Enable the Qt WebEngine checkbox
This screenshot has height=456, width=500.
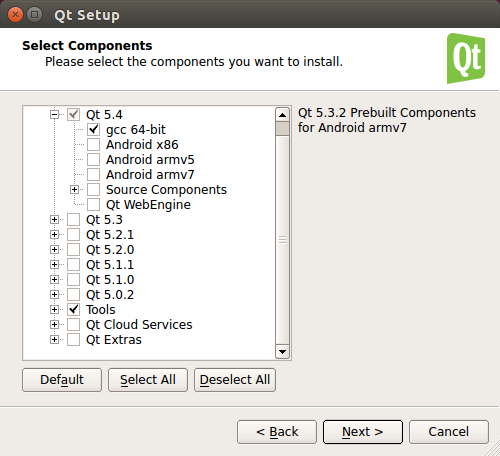pos(93,205)
